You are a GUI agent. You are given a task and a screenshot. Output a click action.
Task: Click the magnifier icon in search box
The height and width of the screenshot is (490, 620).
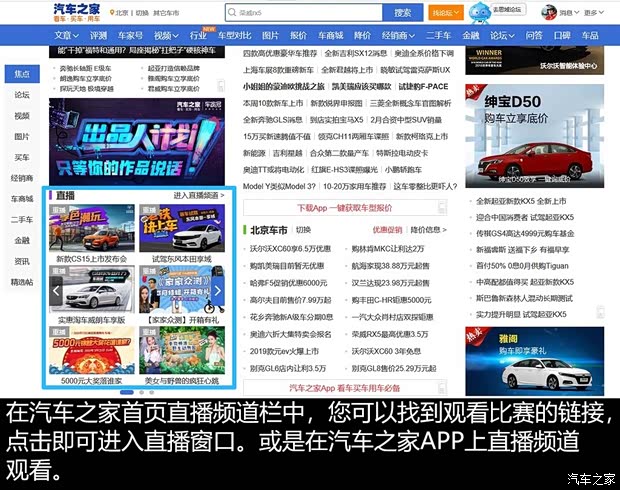[x=232, y=12]
